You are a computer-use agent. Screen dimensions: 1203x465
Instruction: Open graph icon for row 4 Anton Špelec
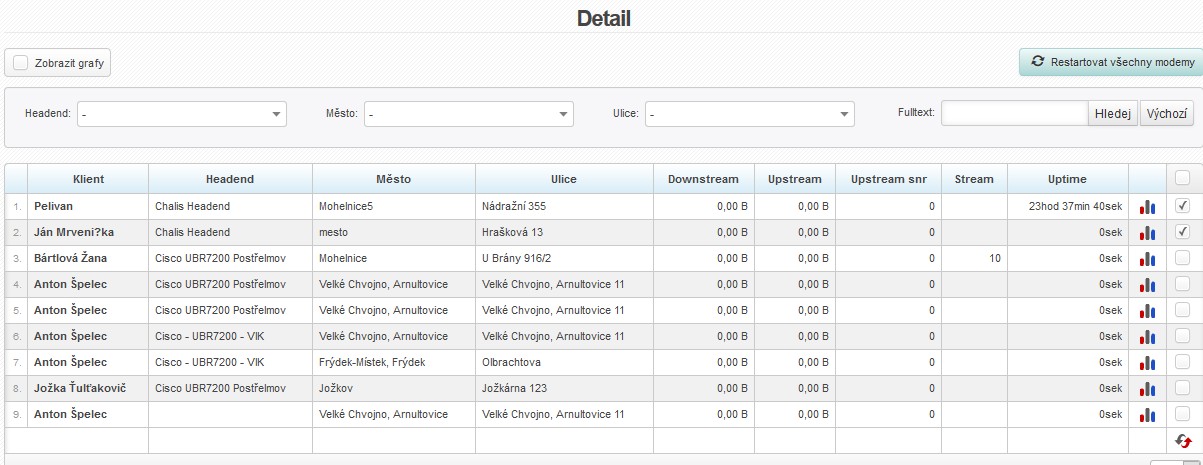[1147, 285]
